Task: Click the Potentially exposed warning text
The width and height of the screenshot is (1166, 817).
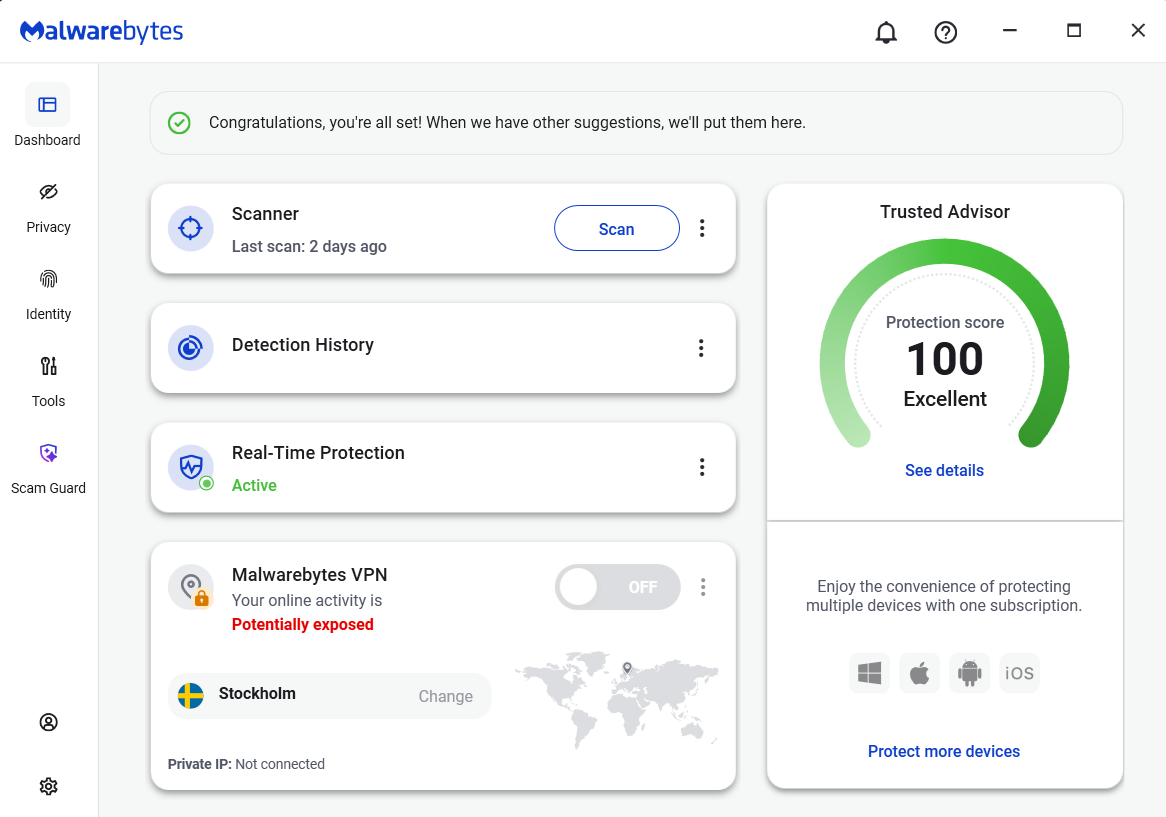Action: (303, 624)
